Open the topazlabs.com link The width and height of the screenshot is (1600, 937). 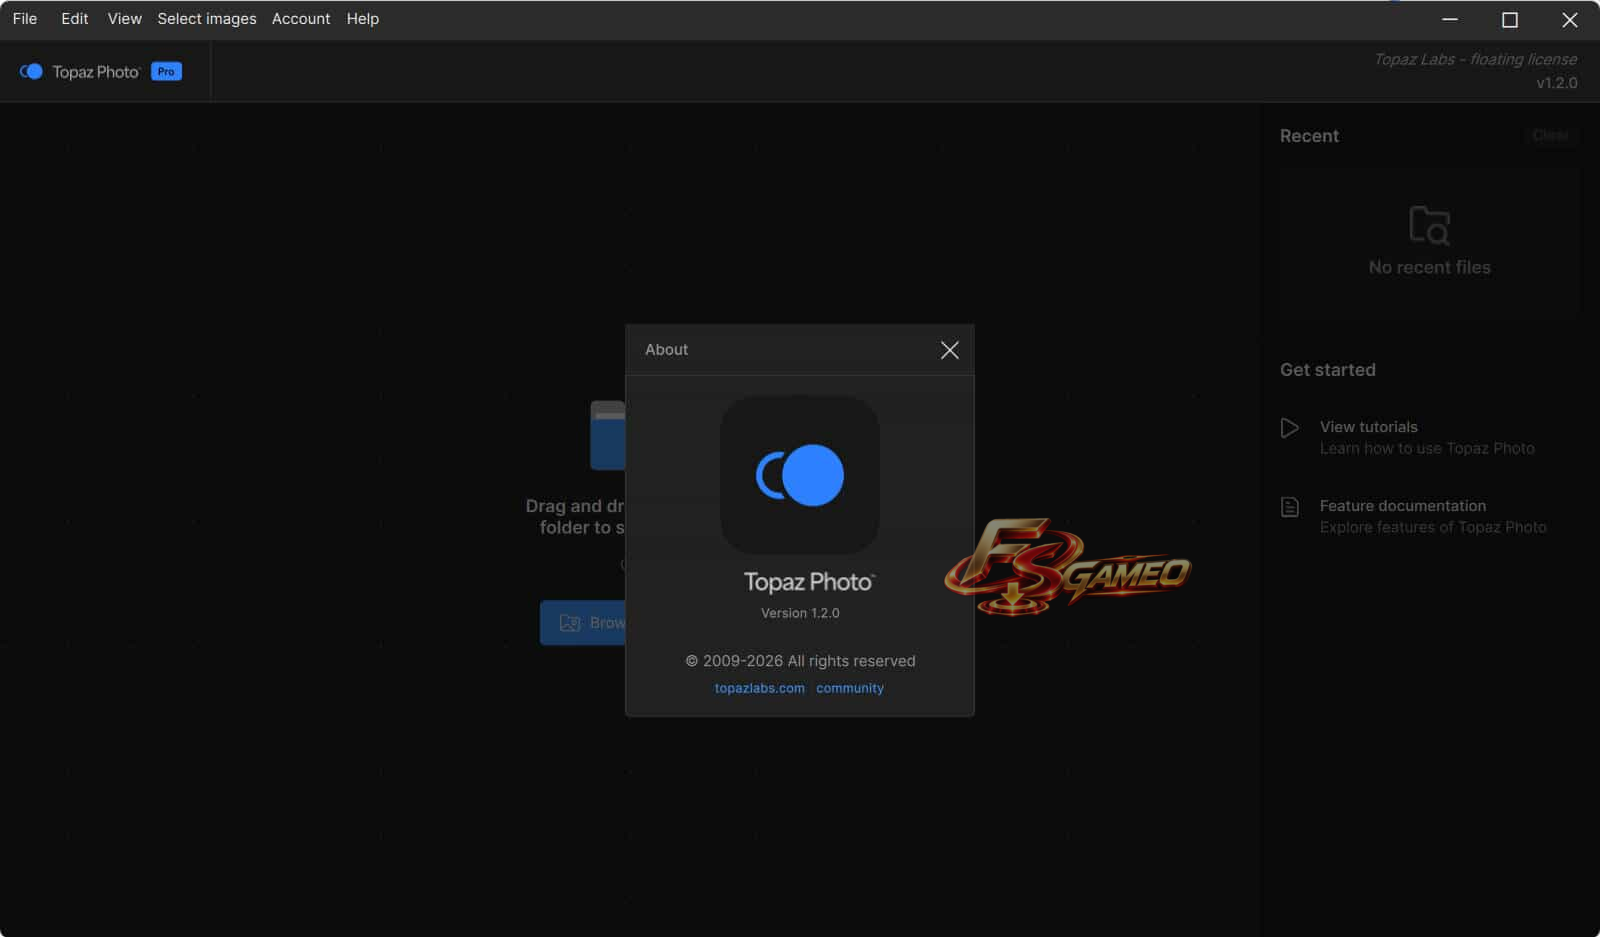760,688
